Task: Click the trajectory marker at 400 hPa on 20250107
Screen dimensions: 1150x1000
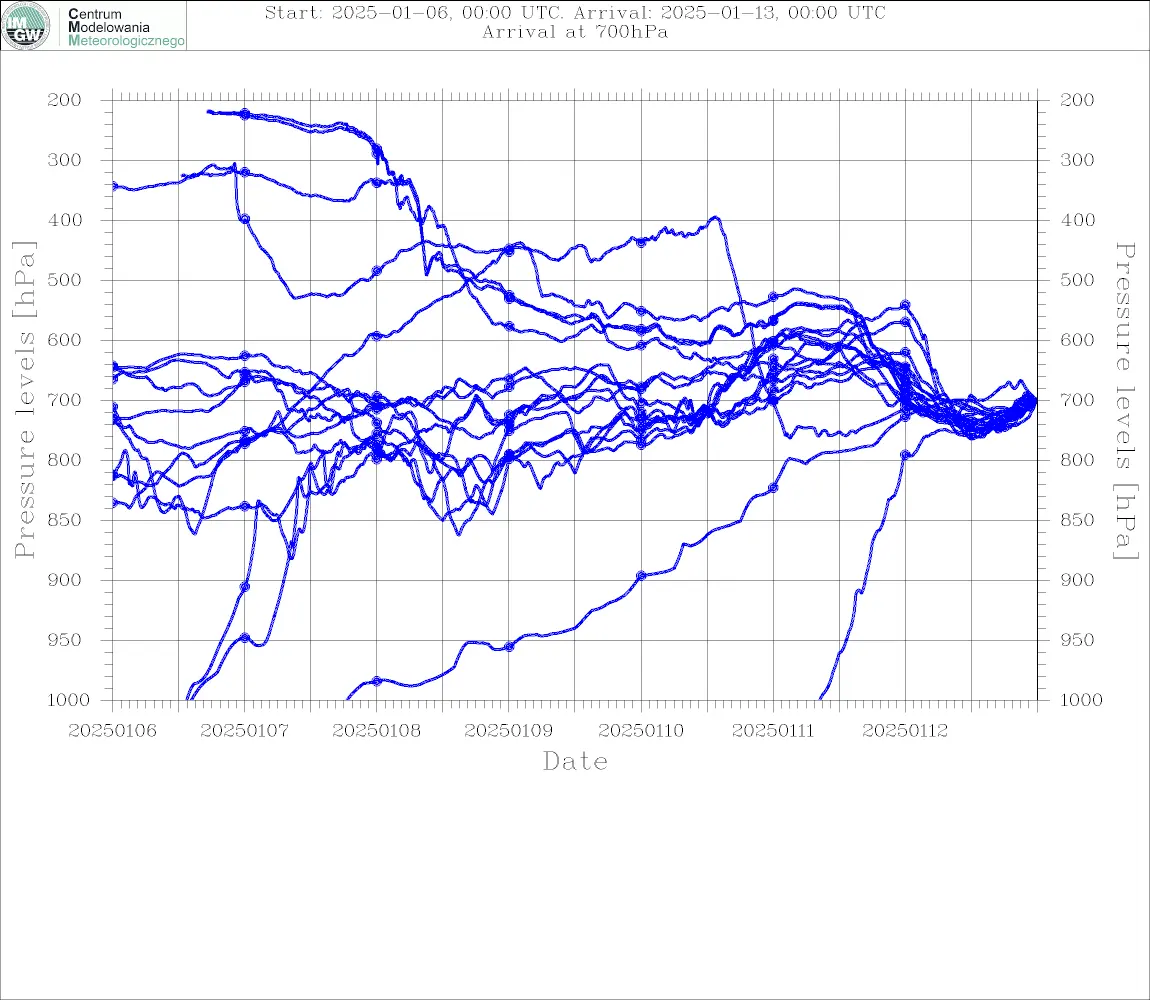Action: [x=245, y=219]
